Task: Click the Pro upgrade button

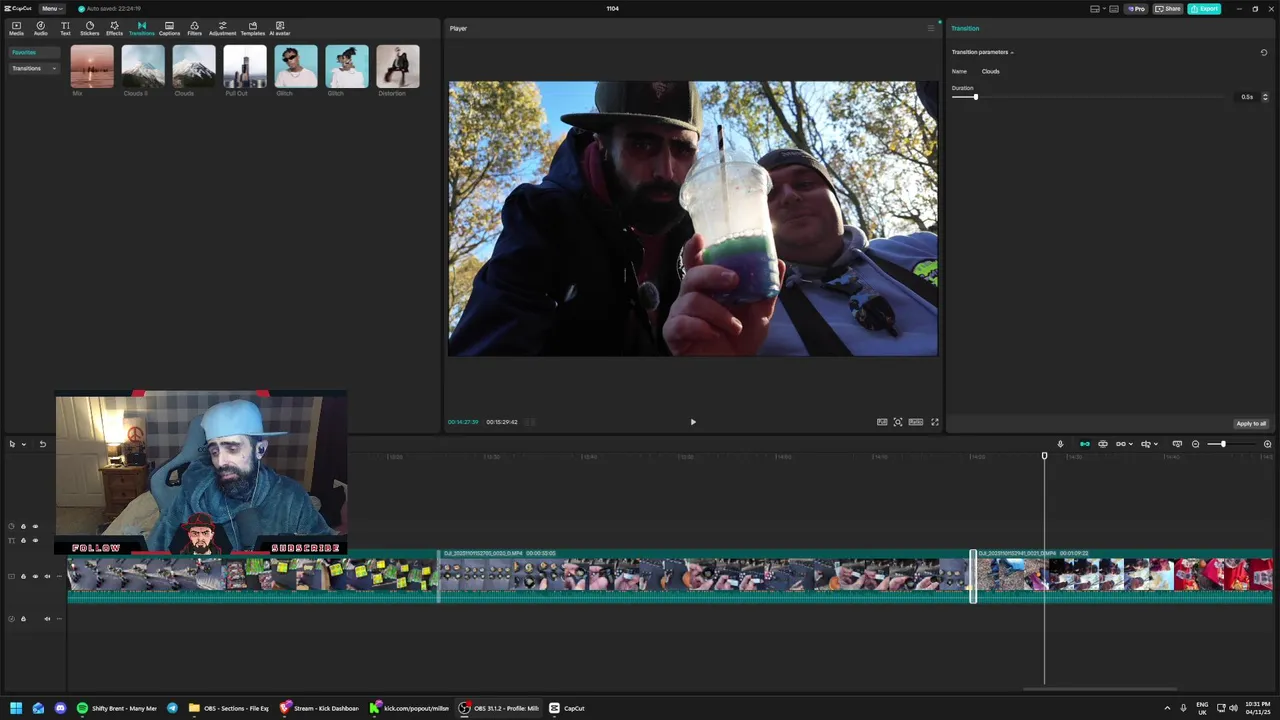Action: coord(1136,8)
